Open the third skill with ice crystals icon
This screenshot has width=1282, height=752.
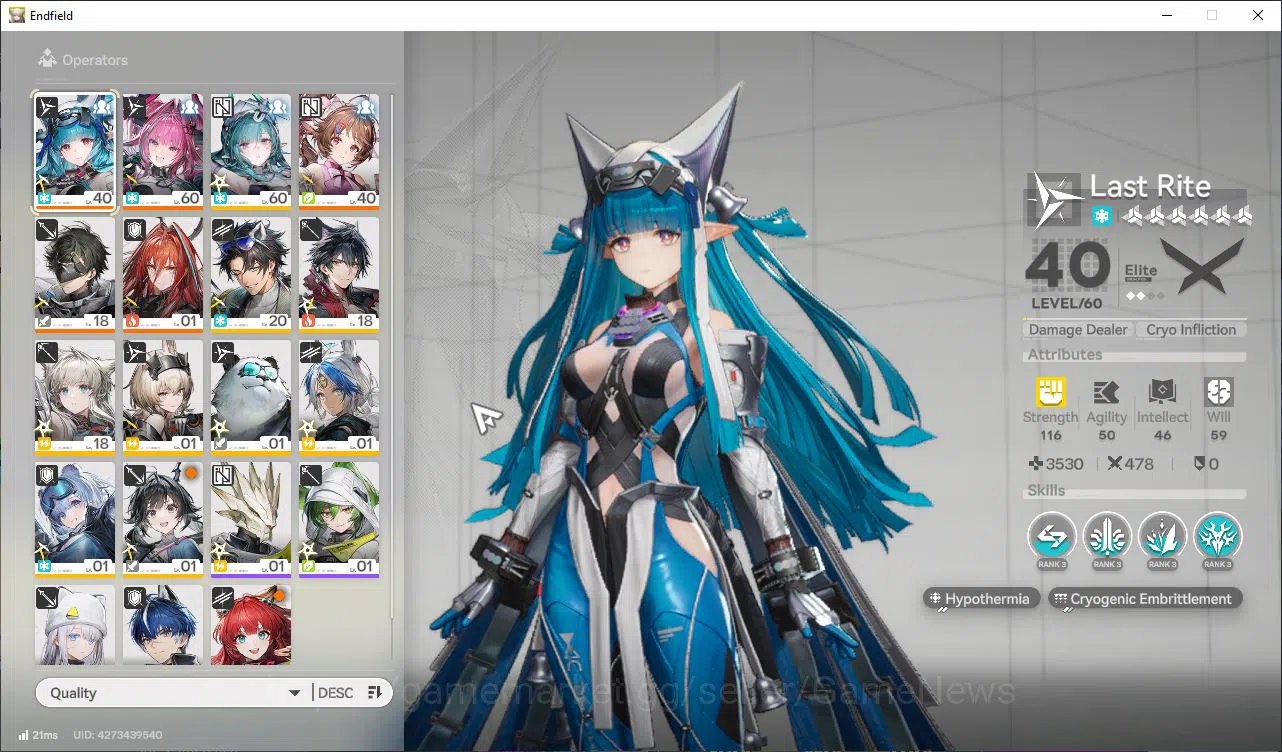coord(1162,536)
